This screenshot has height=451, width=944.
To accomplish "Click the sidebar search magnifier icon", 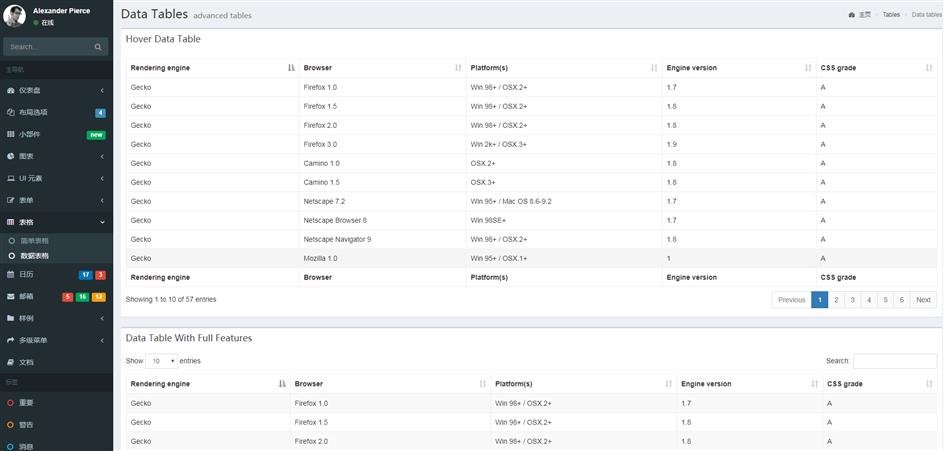I will coord(98,47).
